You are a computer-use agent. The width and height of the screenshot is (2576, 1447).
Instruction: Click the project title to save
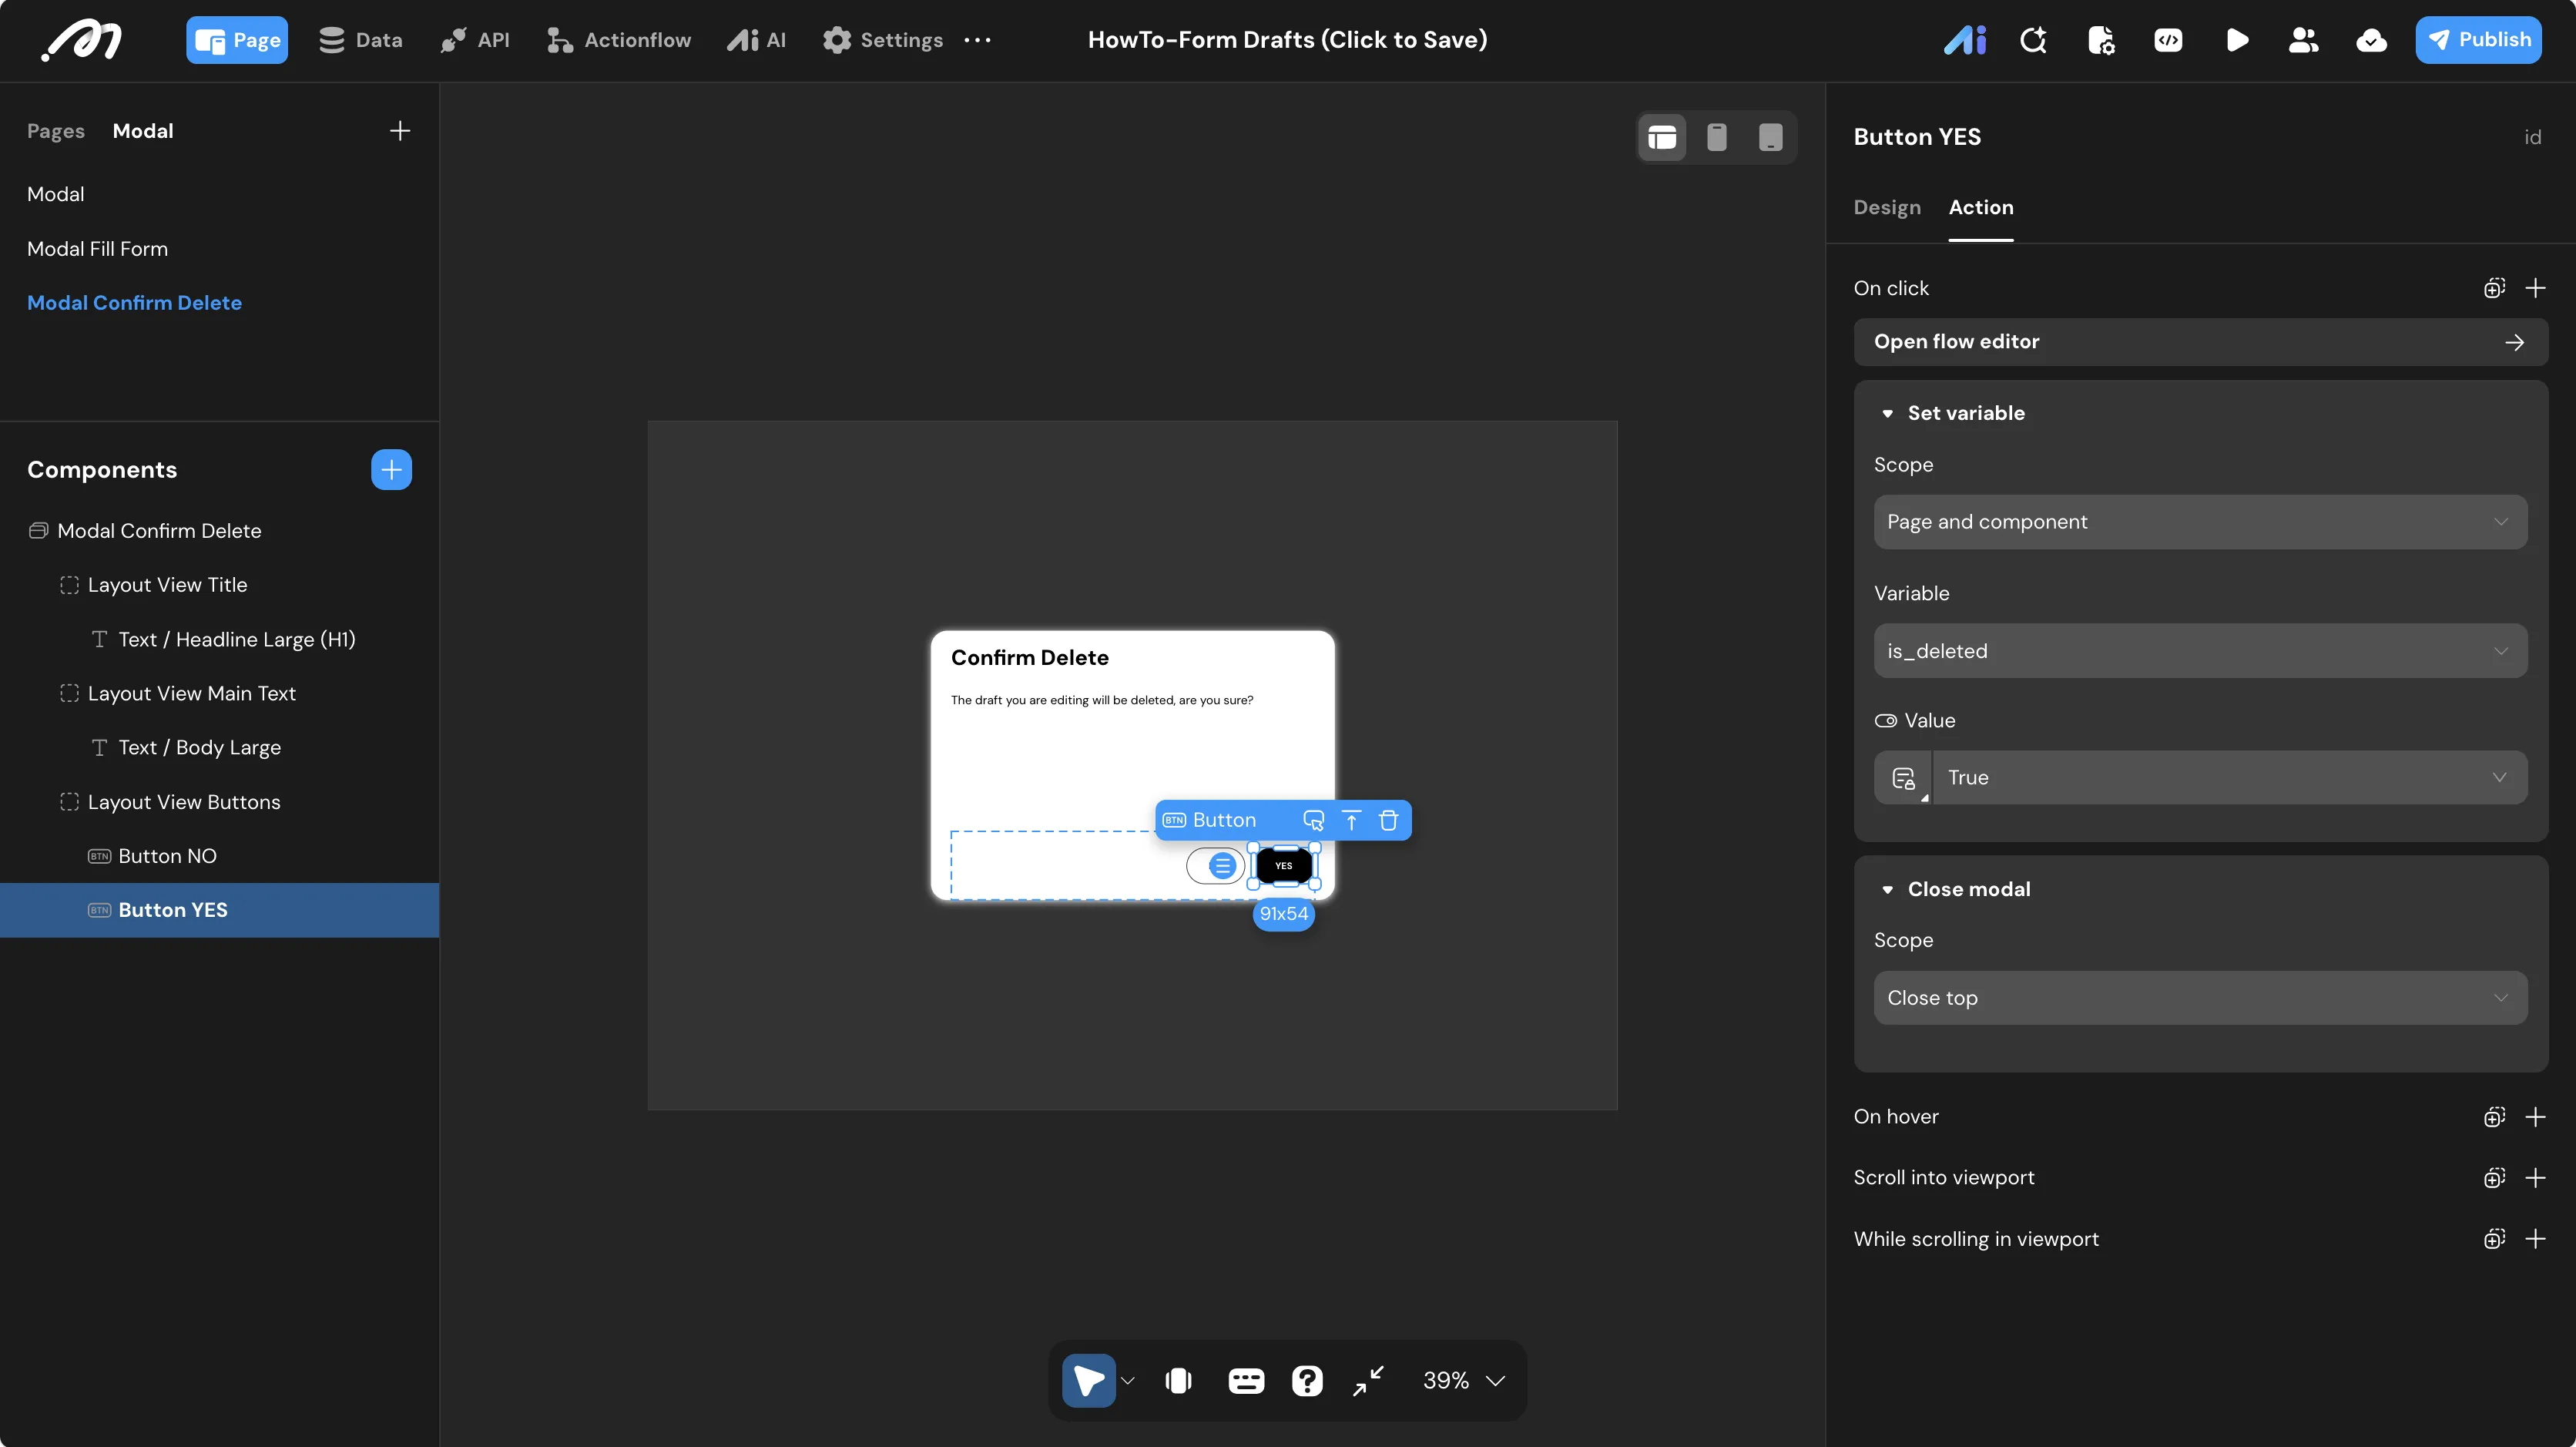pyautogui.click(x=1287, y=40)
